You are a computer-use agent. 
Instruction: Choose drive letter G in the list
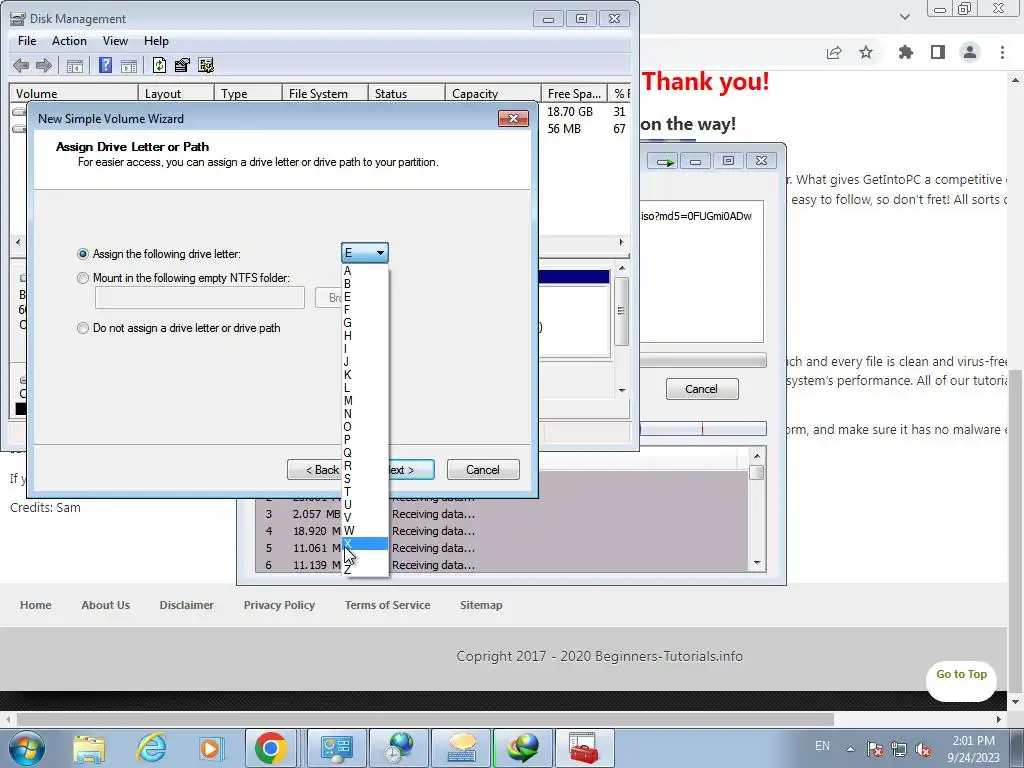coord(365,323)
